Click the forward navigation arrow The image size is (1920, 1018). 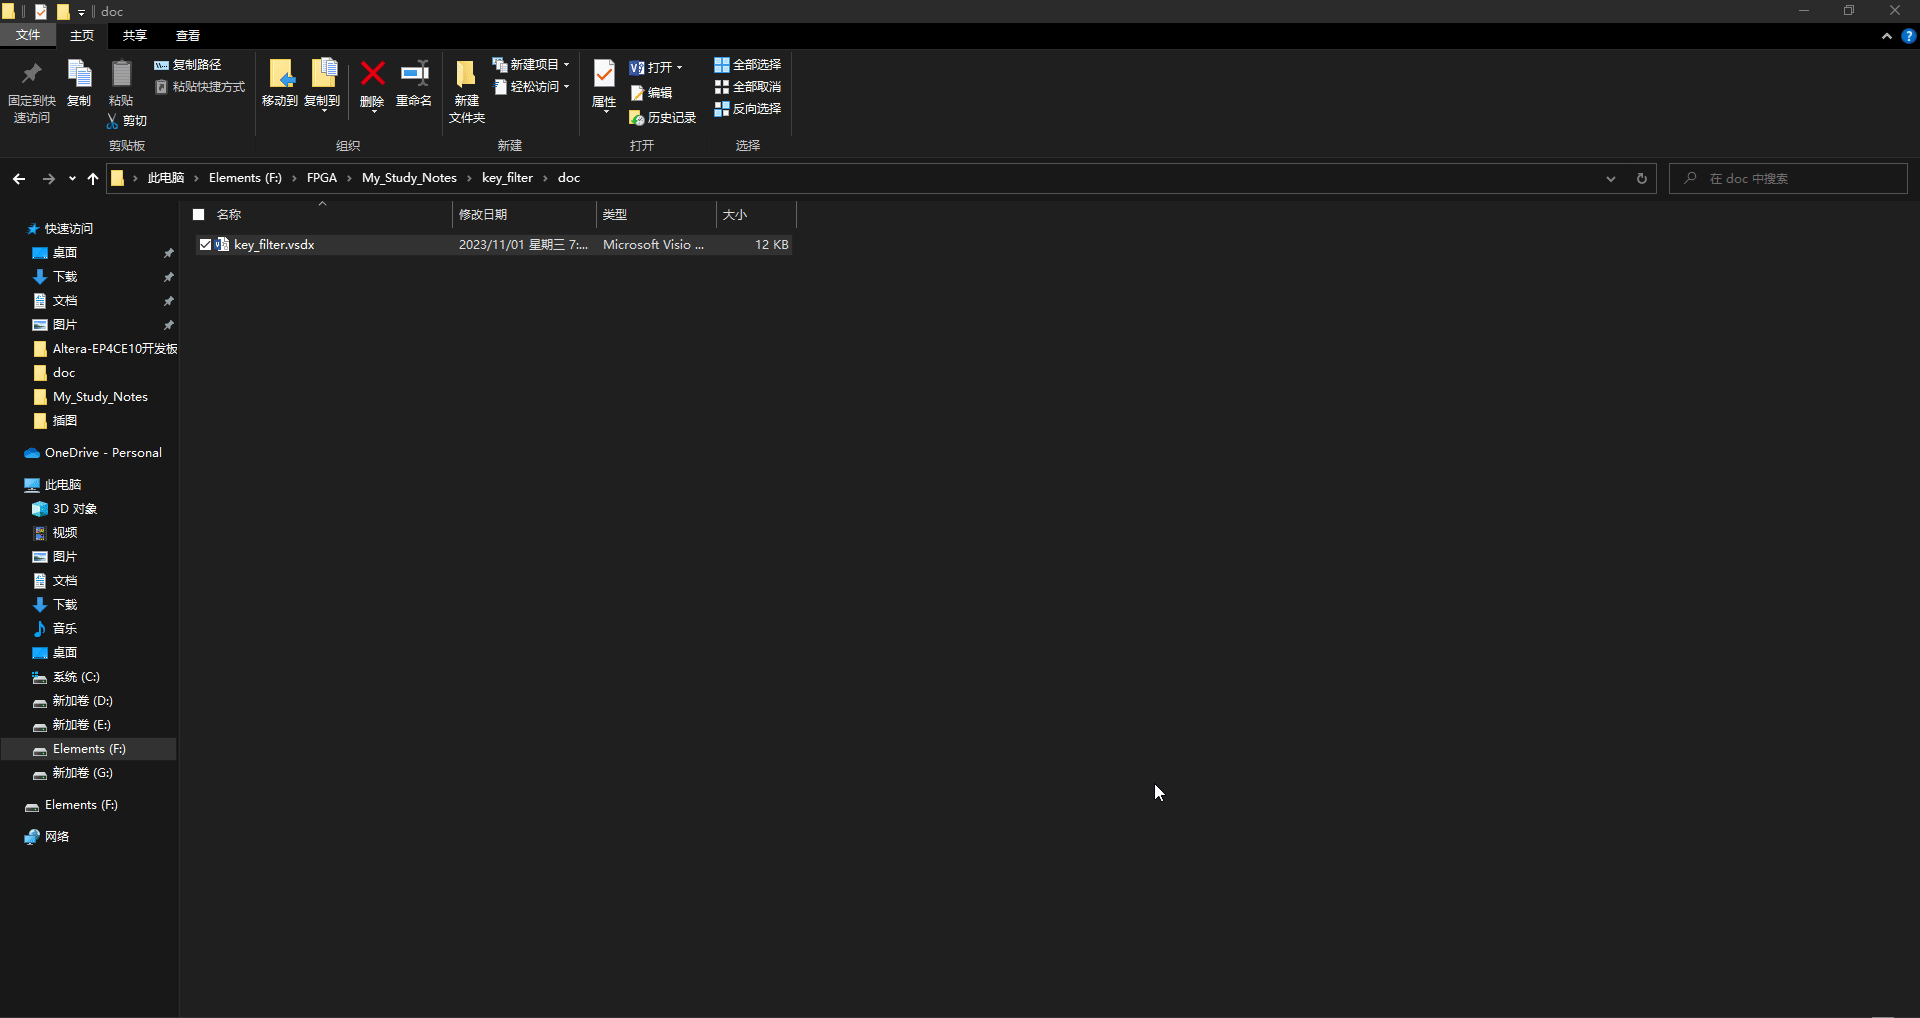[x=48, y=179]
